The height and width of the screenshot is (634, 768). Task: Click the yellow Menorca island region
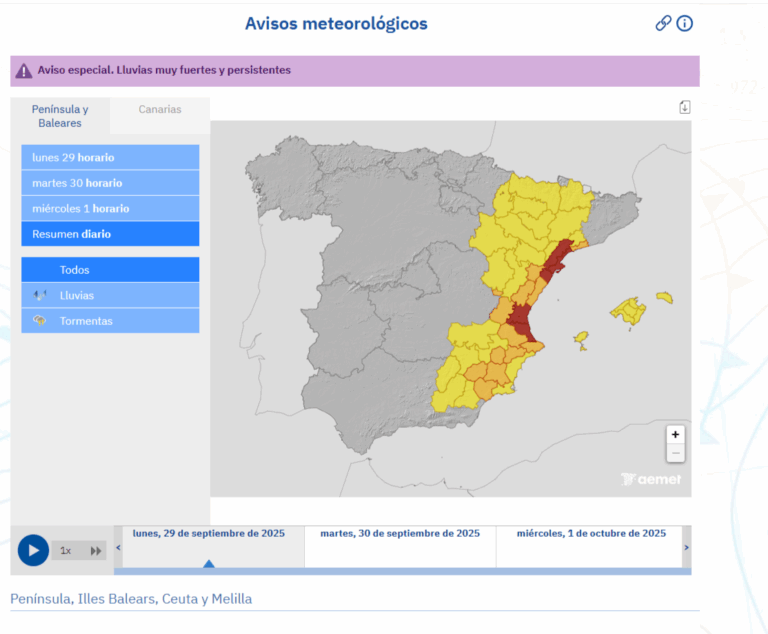click(x=665, y=297)
